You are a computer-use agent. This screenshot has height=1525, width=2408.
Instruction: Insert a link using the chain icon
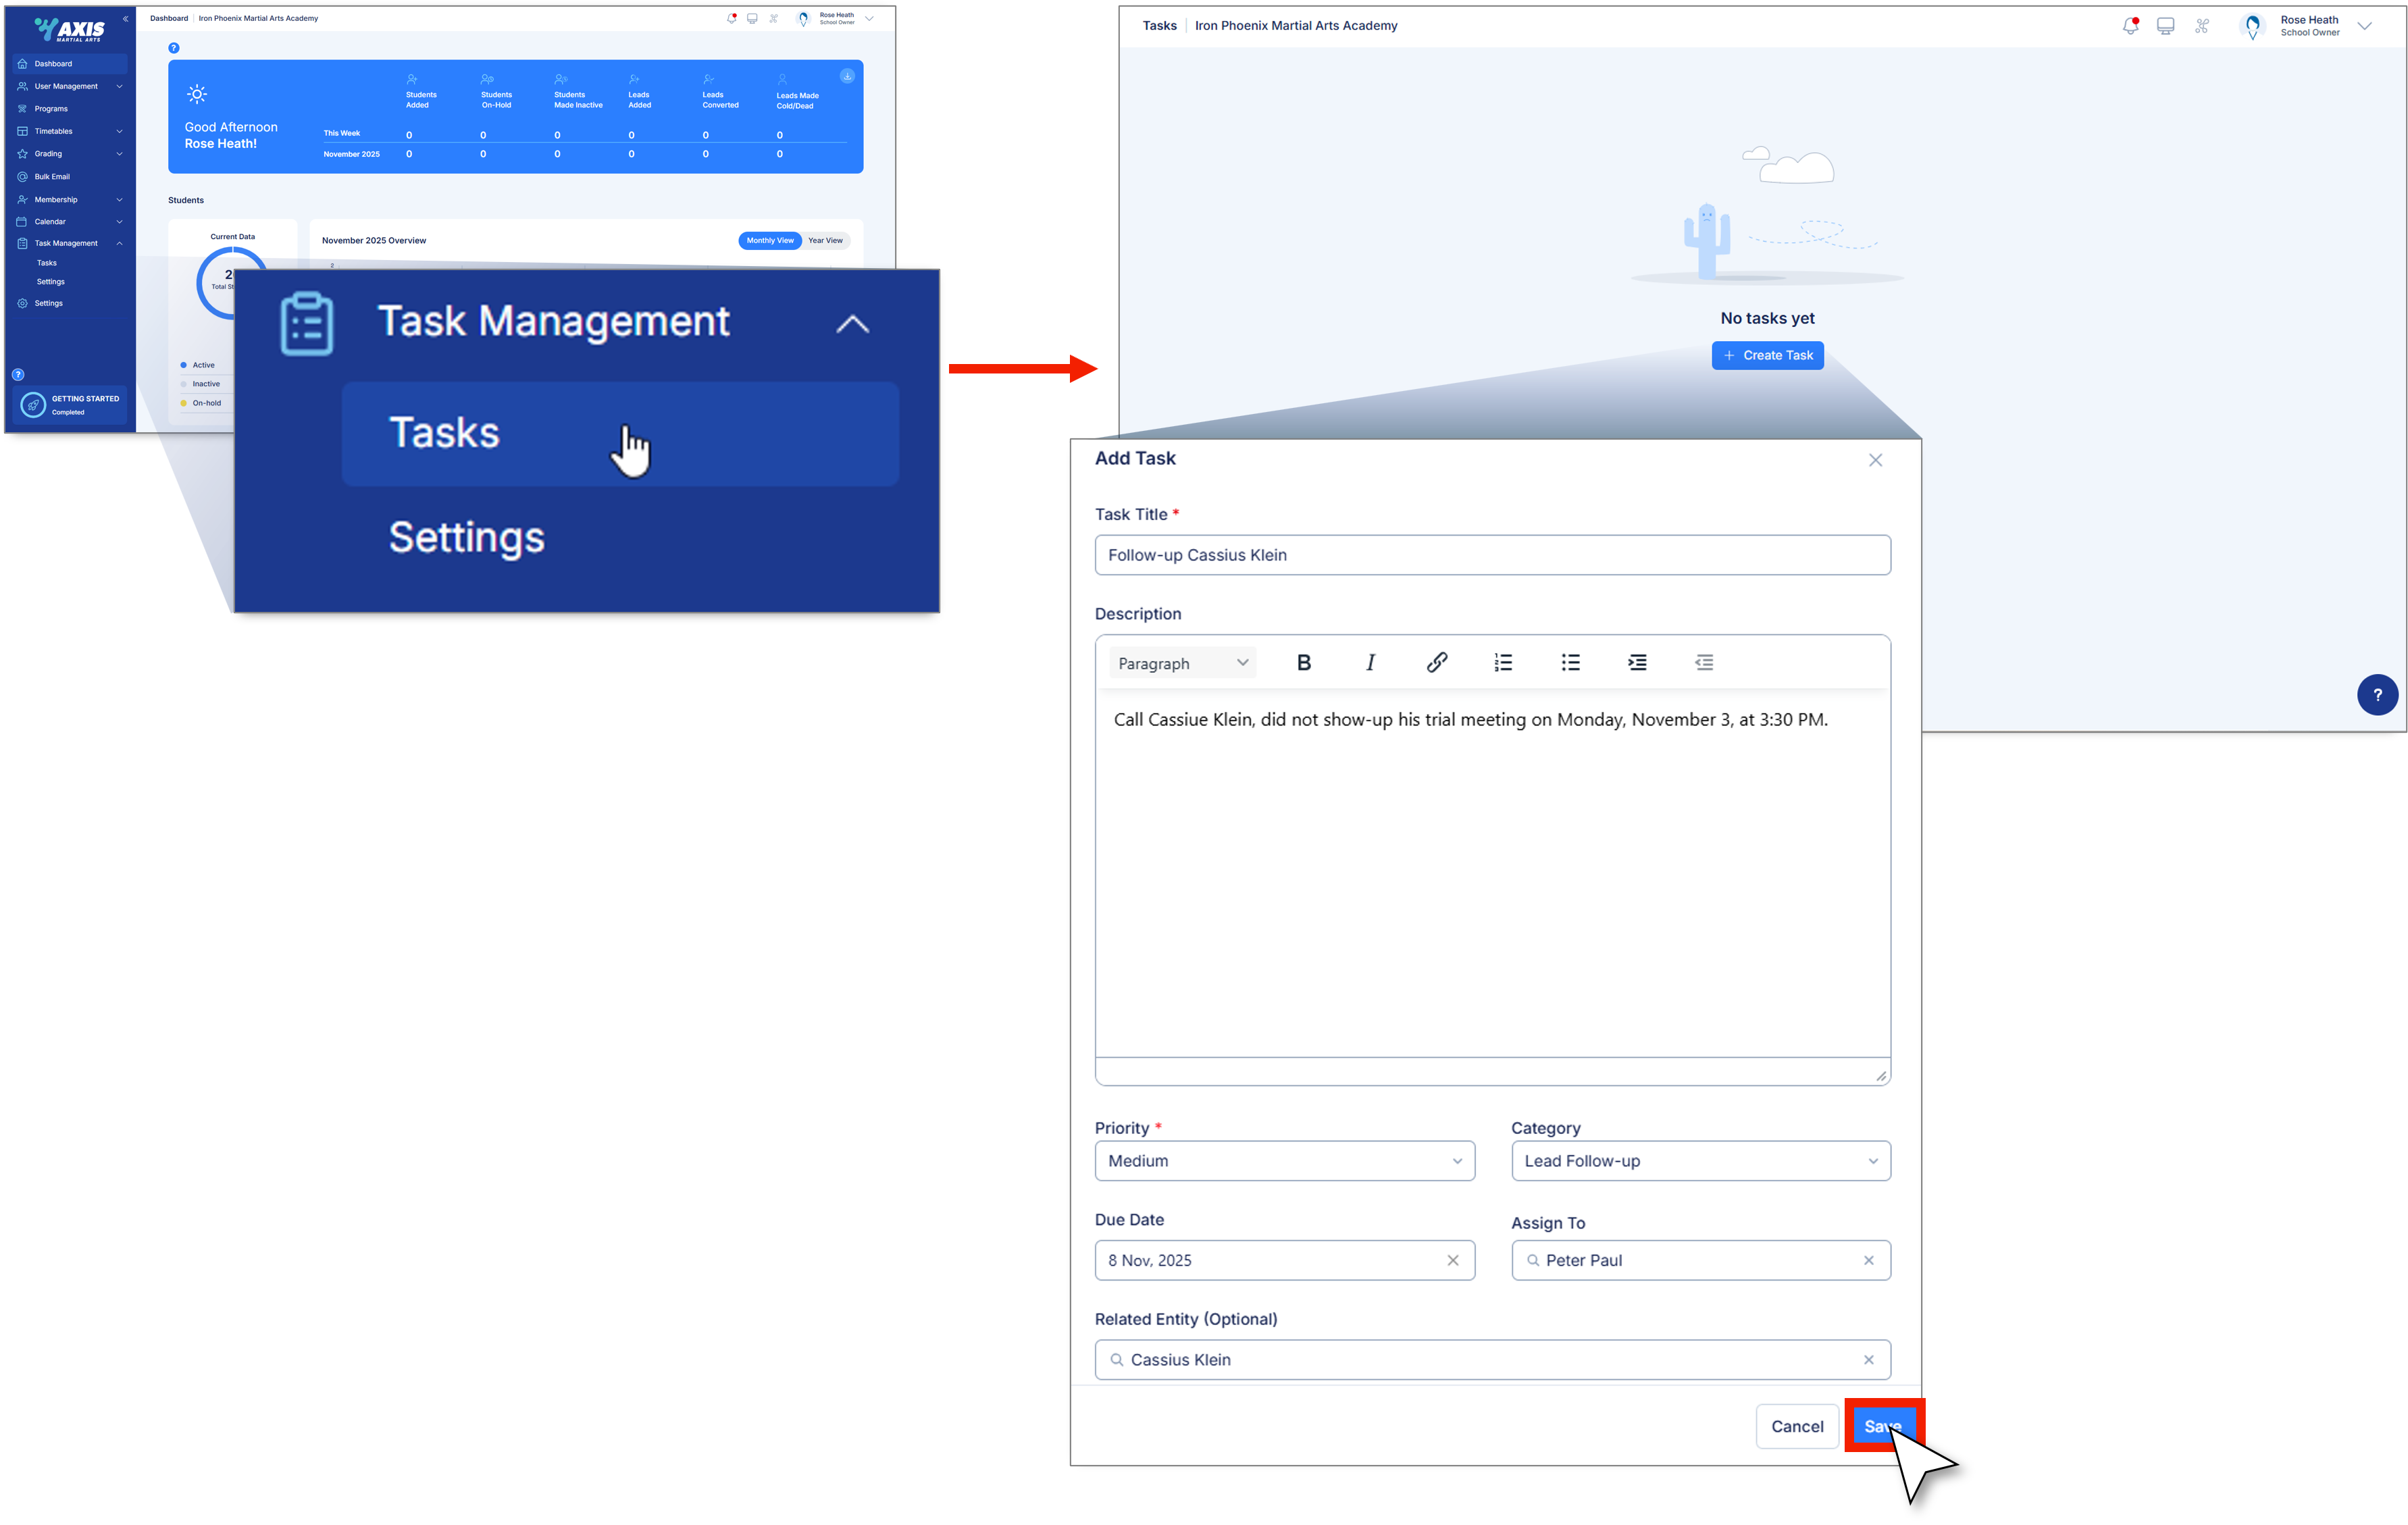click(x=1436, y=662)
